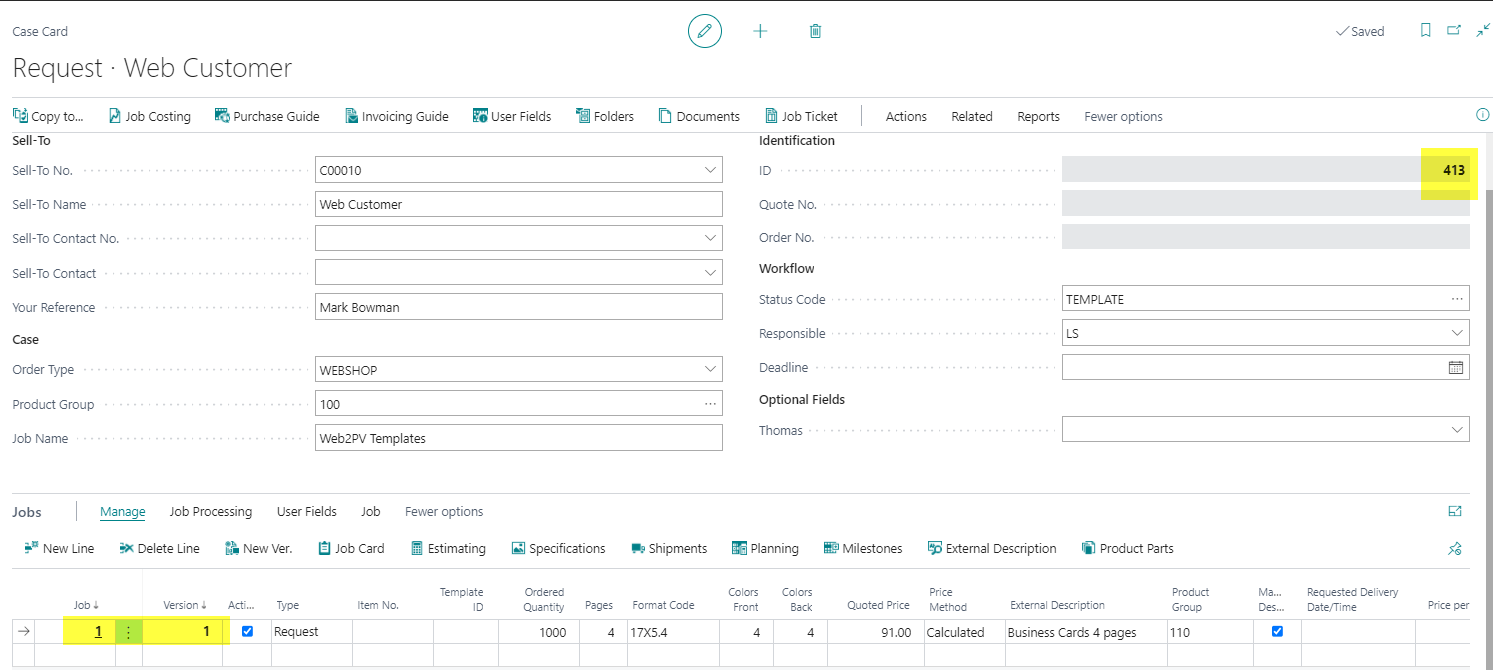The image size is (1493, 670).
Task: Select the Manage tab in Jobs
Action: pos(122,511)
